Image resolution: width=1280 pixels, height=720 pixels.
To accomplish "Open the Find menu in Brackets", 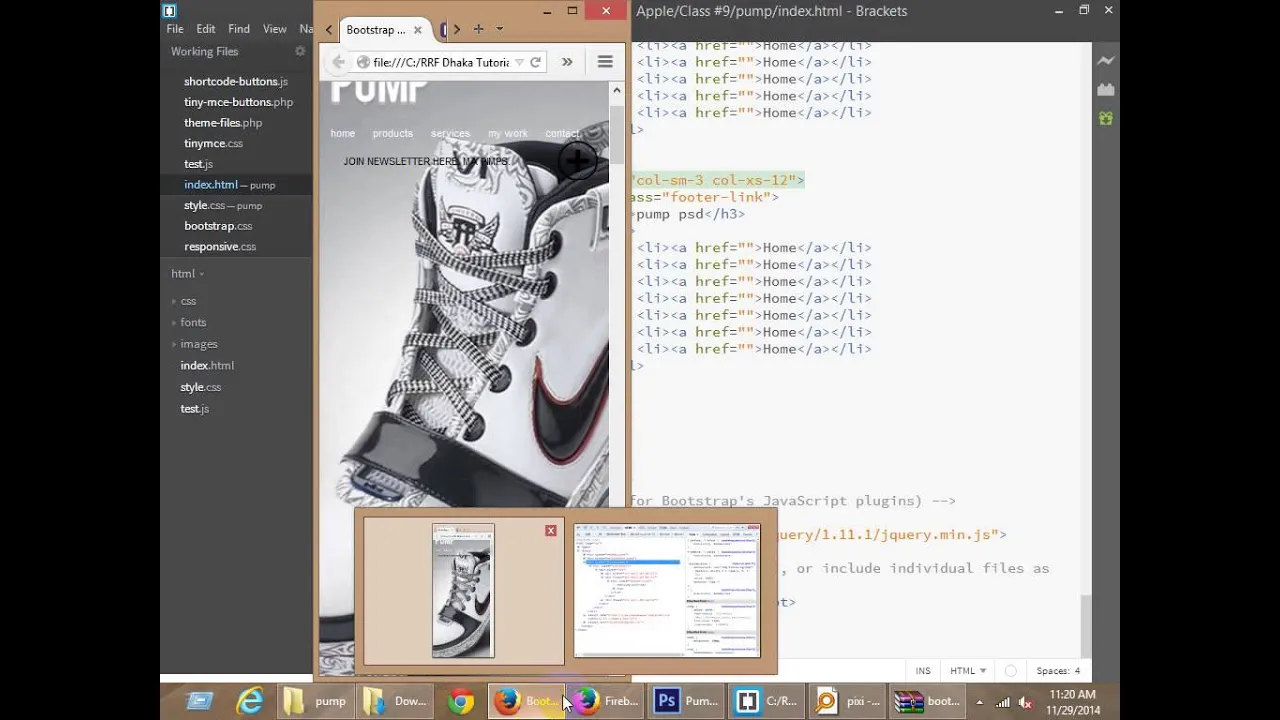I will pos(239,29).
